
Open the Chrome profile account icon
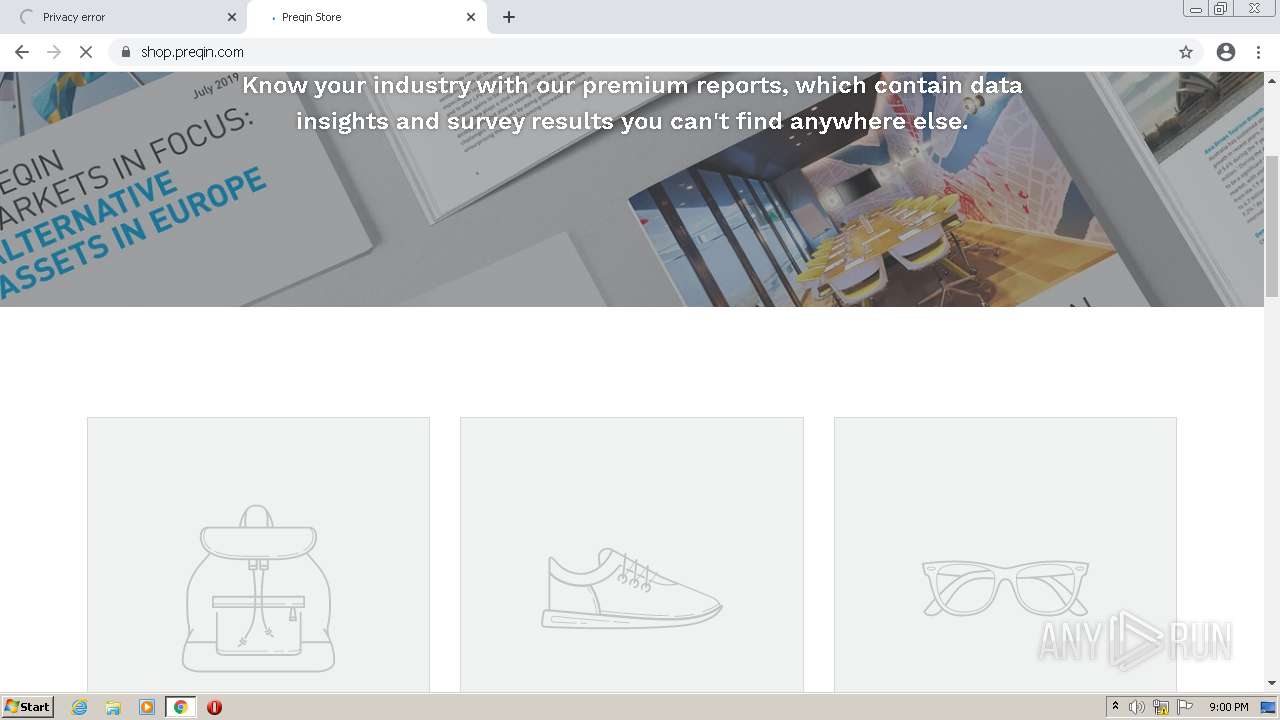pyautogui.click(x=1226, y=52)
